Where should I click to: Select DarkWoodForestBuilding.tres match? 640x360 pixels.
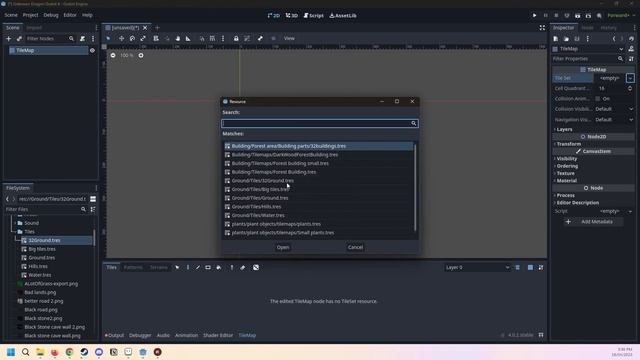tap(318, 155)
